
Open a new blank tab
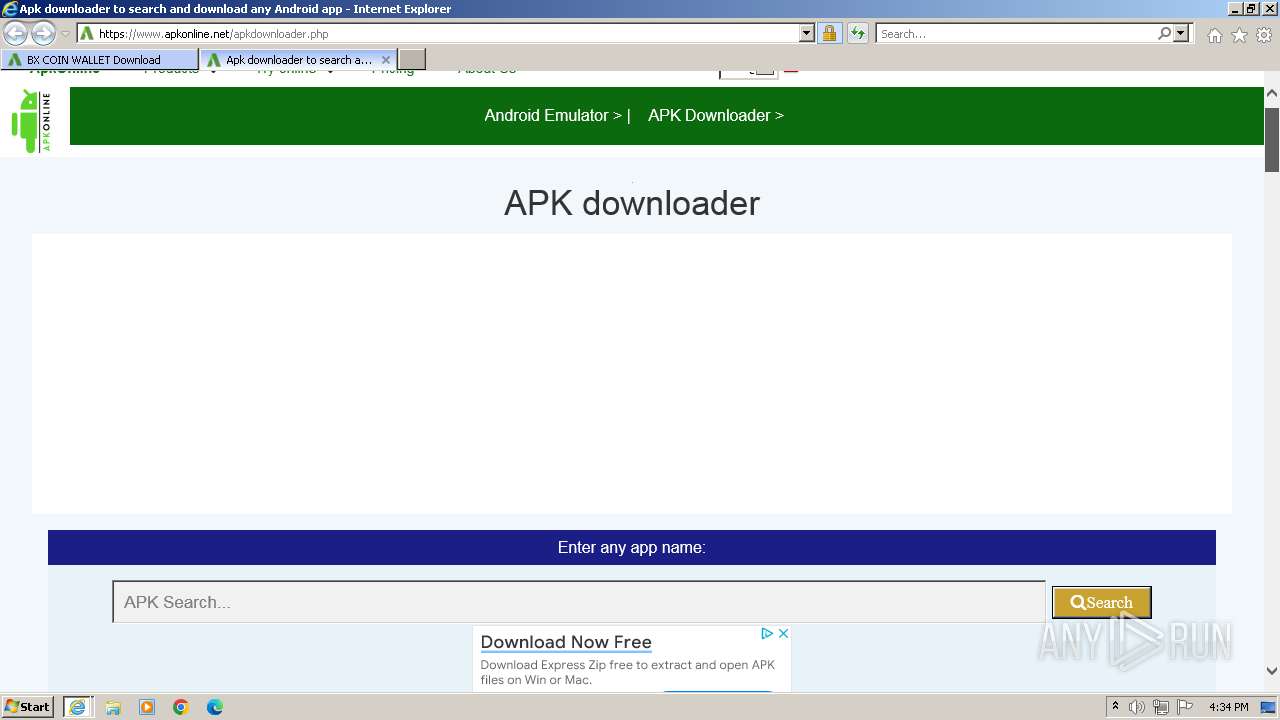pos(412,60)
